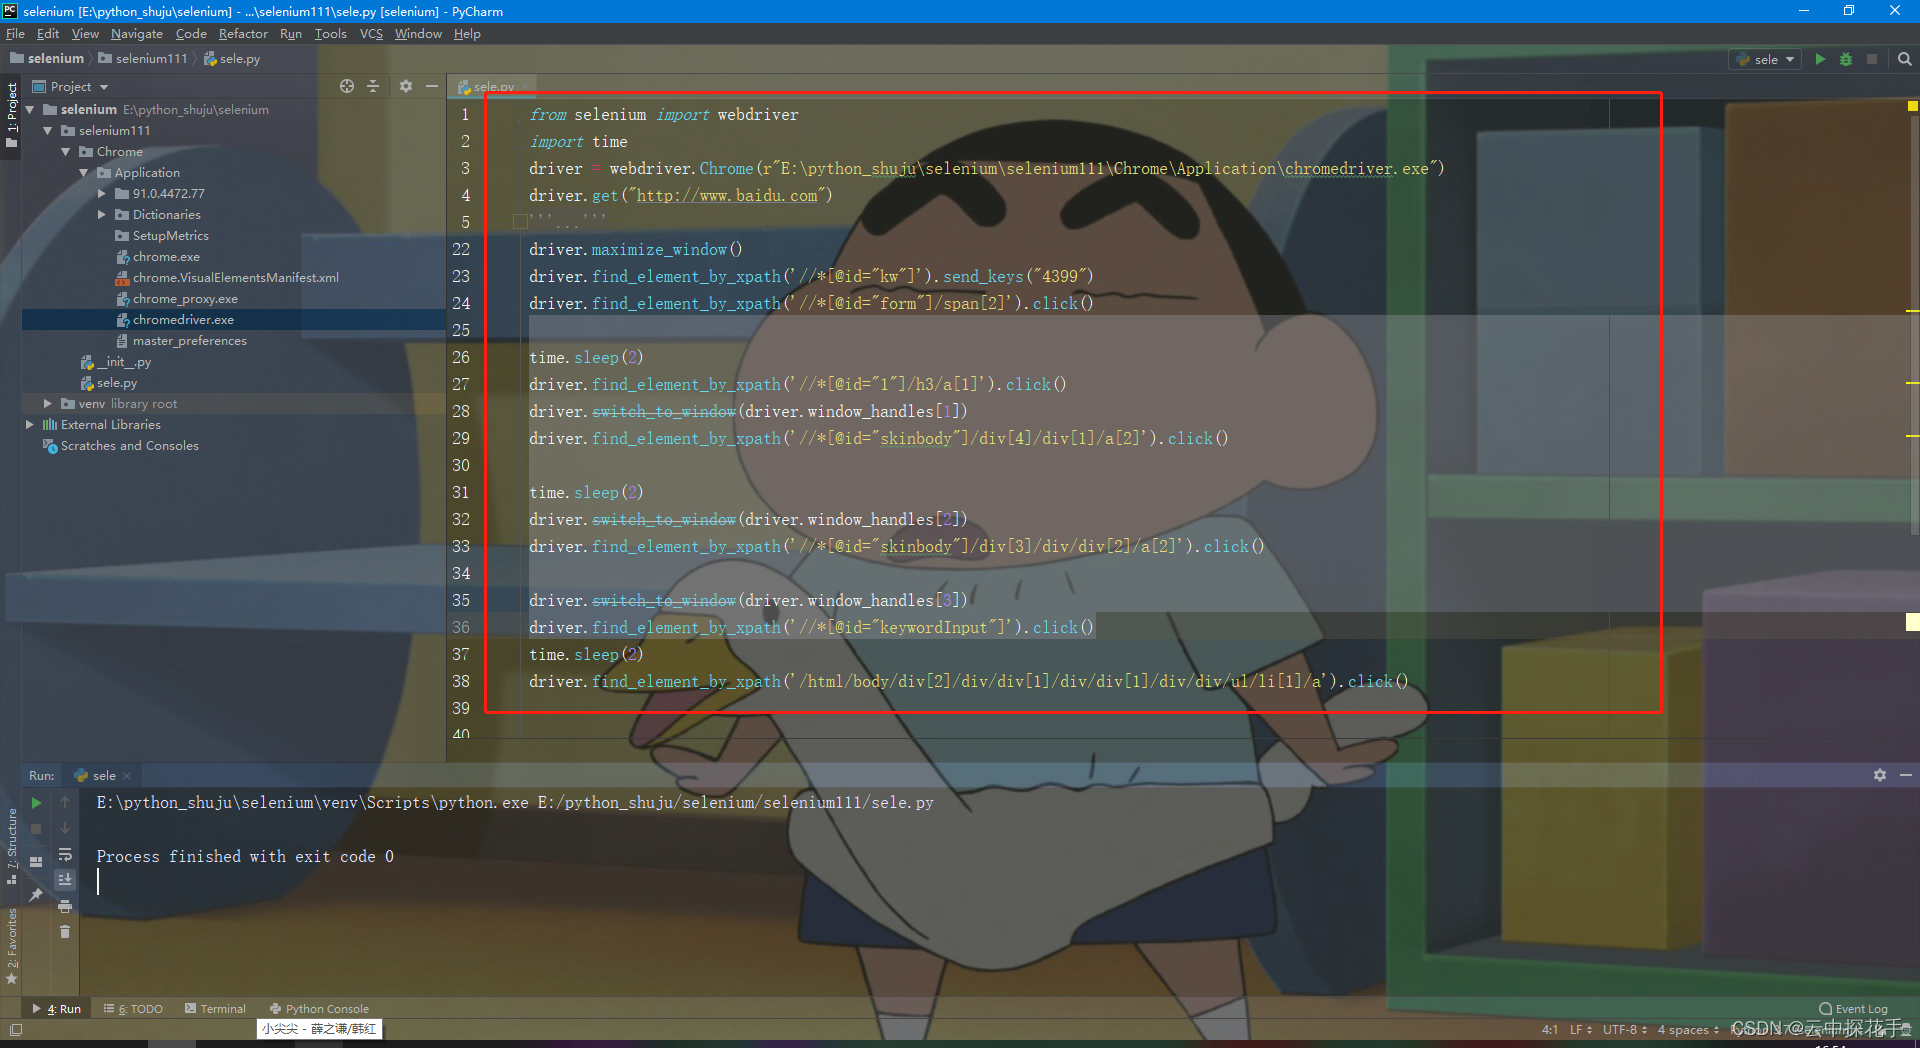This screenshot has height=1048, width=1920.
Task: Start debugging with the green bug icon
Action: point(1846,59)
